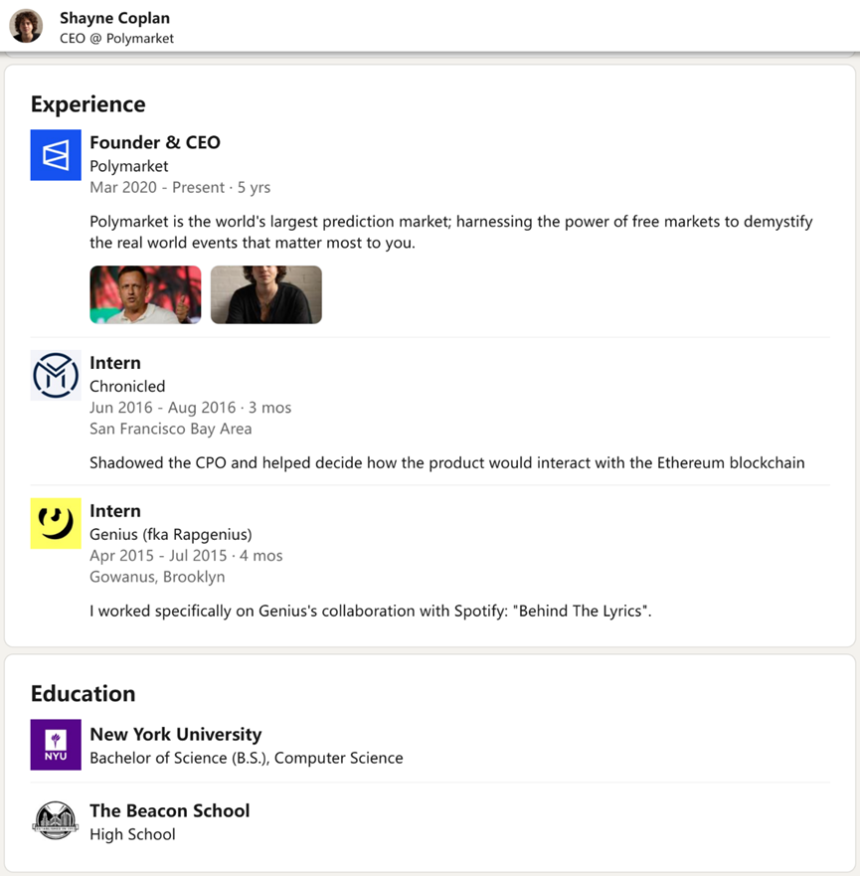Open The Beacon School entry

coord(170,810)
